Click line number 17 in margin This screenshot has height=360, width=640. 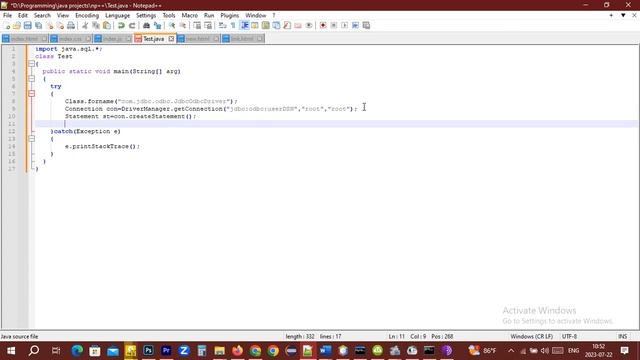click(12, 169)
